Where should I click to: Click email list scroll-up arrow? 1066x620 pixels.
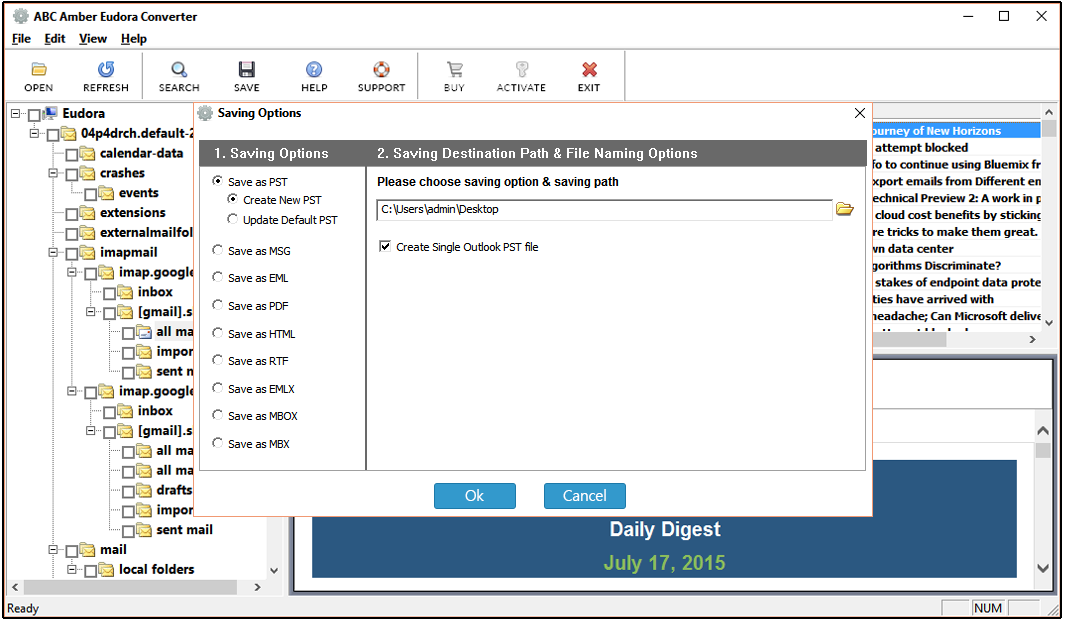(1049, 112)
